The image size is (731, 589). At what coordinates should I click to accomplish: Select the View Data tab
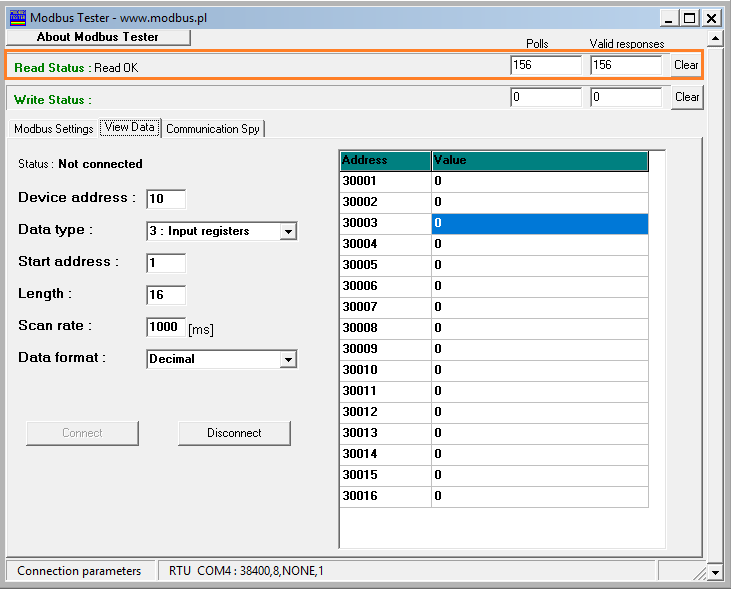tap(130, 127)
